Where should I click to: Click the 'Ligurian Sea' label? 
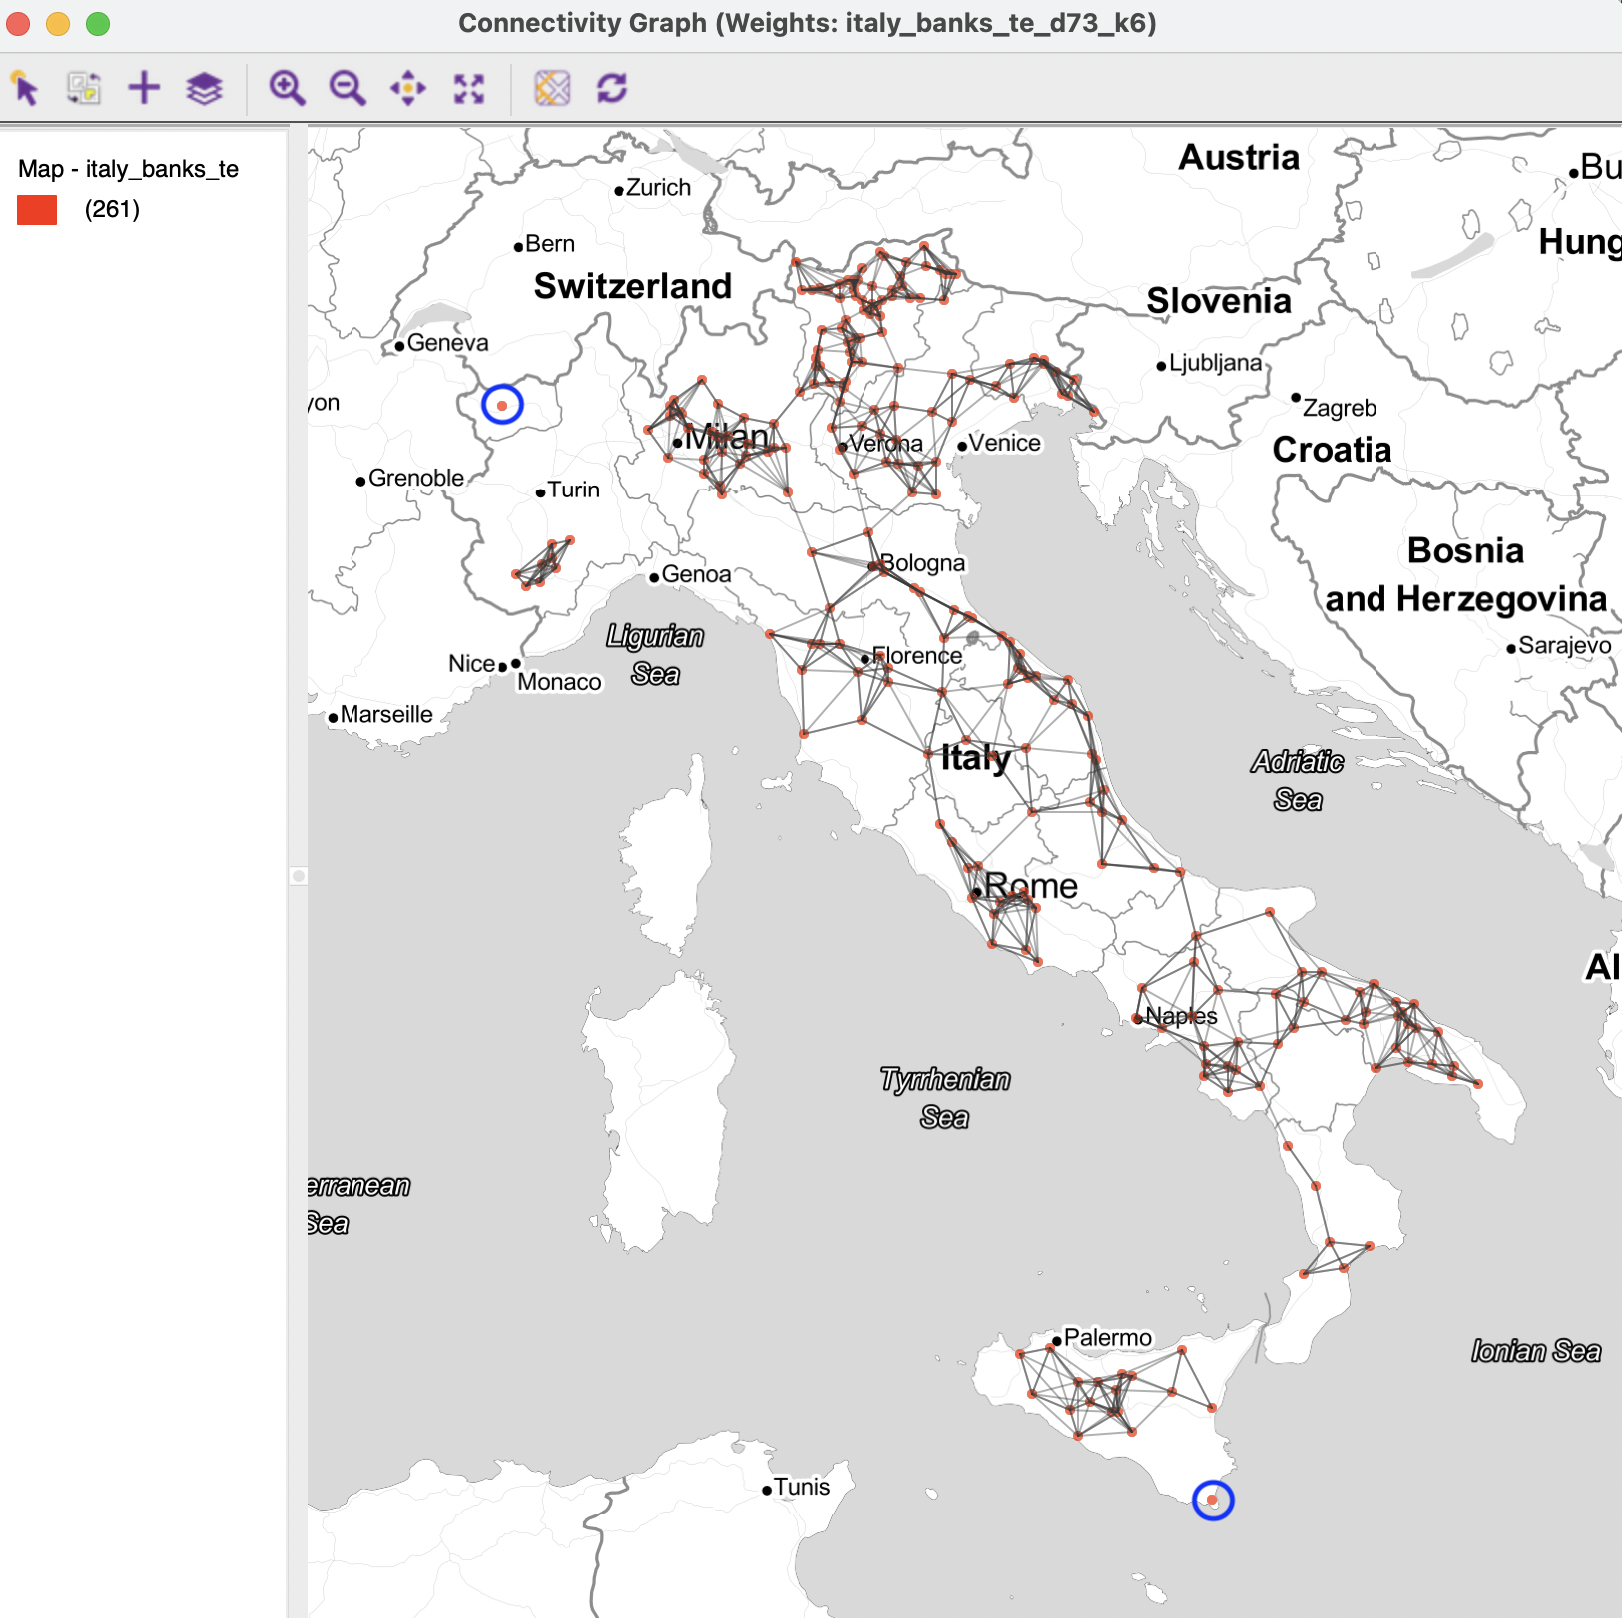[x=656, y=655]
